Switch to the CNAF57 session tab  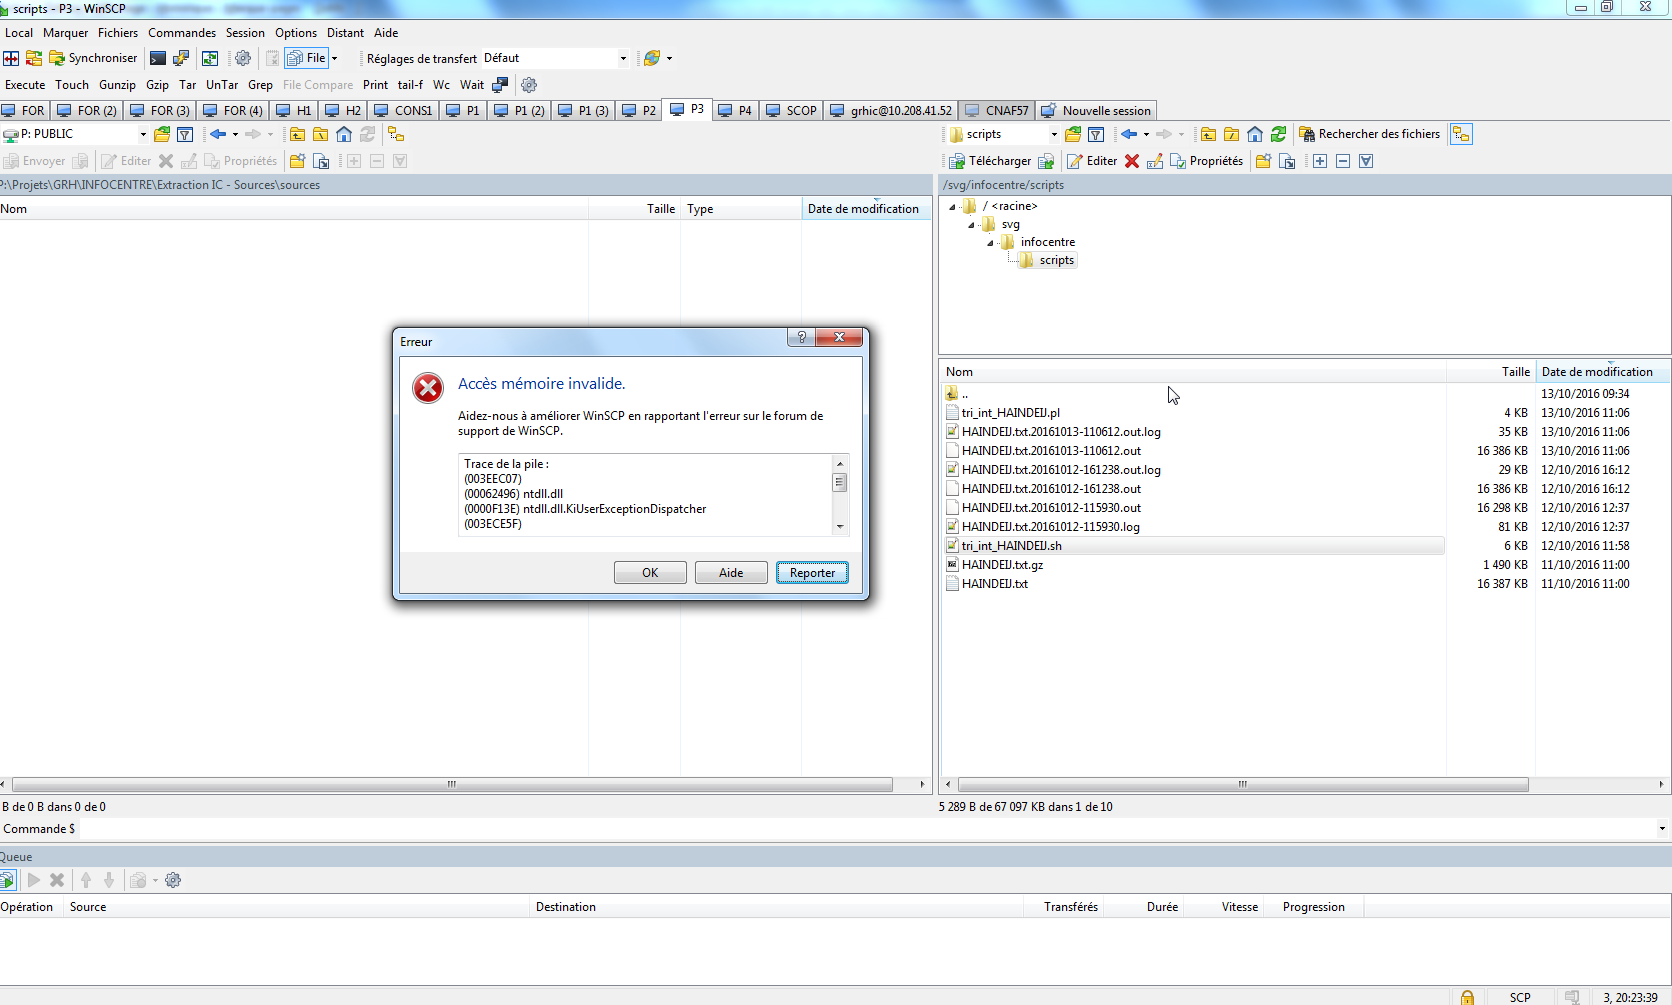[1005, 110]
